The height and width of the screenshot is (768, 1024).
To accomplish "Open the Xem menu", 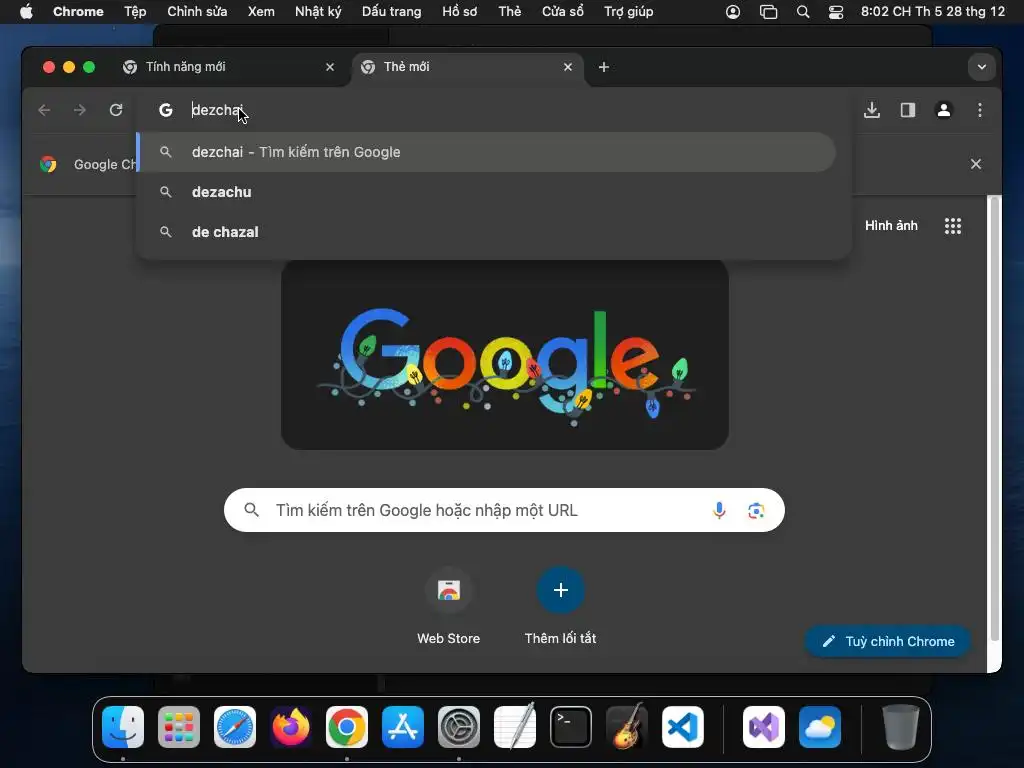I will click(261, 12).
